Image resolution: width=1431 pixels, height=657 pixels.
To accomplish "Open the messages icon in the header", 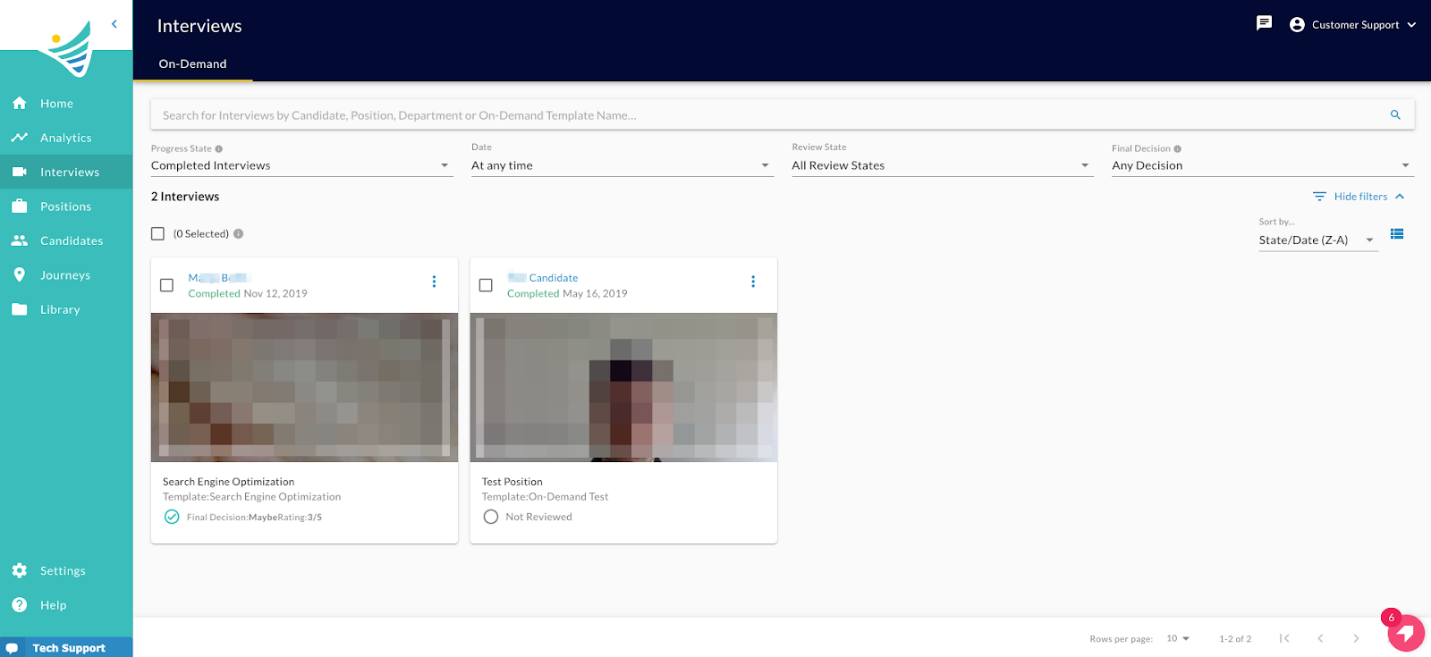I will (x=1264, y=23).
